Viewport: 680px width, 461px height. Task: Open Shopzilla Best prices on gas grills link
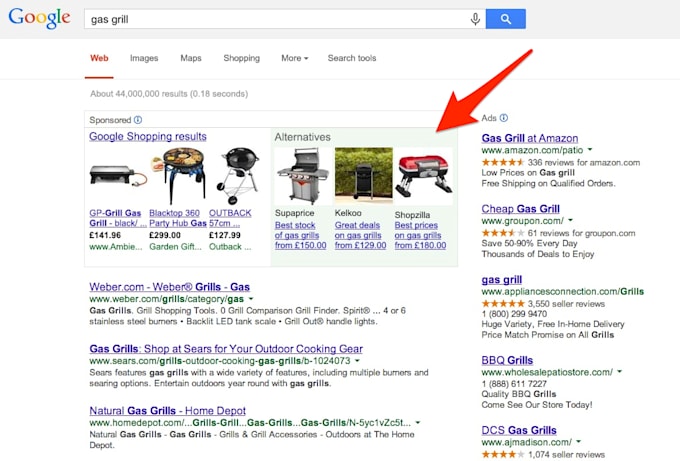pos(420,235)
